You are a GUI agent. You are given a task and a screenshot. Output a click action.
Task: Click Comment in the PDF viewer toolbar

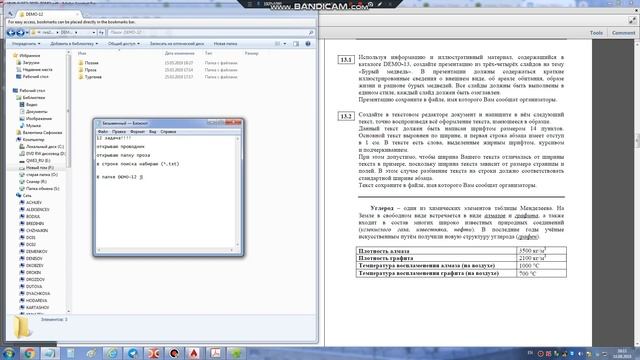pos(623,33)
